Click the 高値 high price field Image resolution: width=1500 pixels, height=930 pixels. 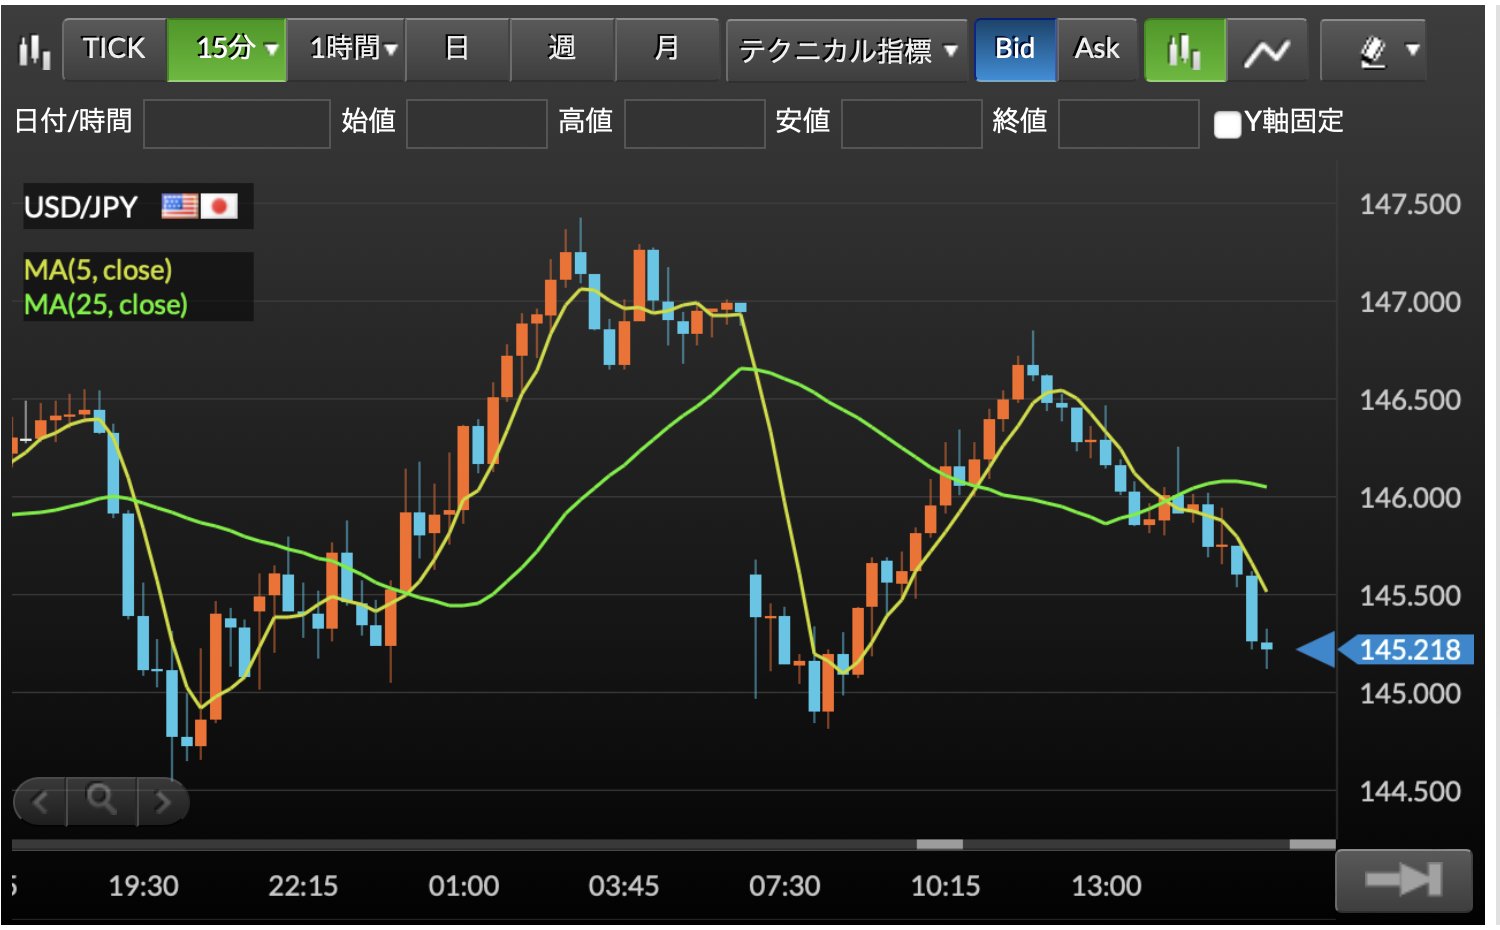[x=695, y=123]
